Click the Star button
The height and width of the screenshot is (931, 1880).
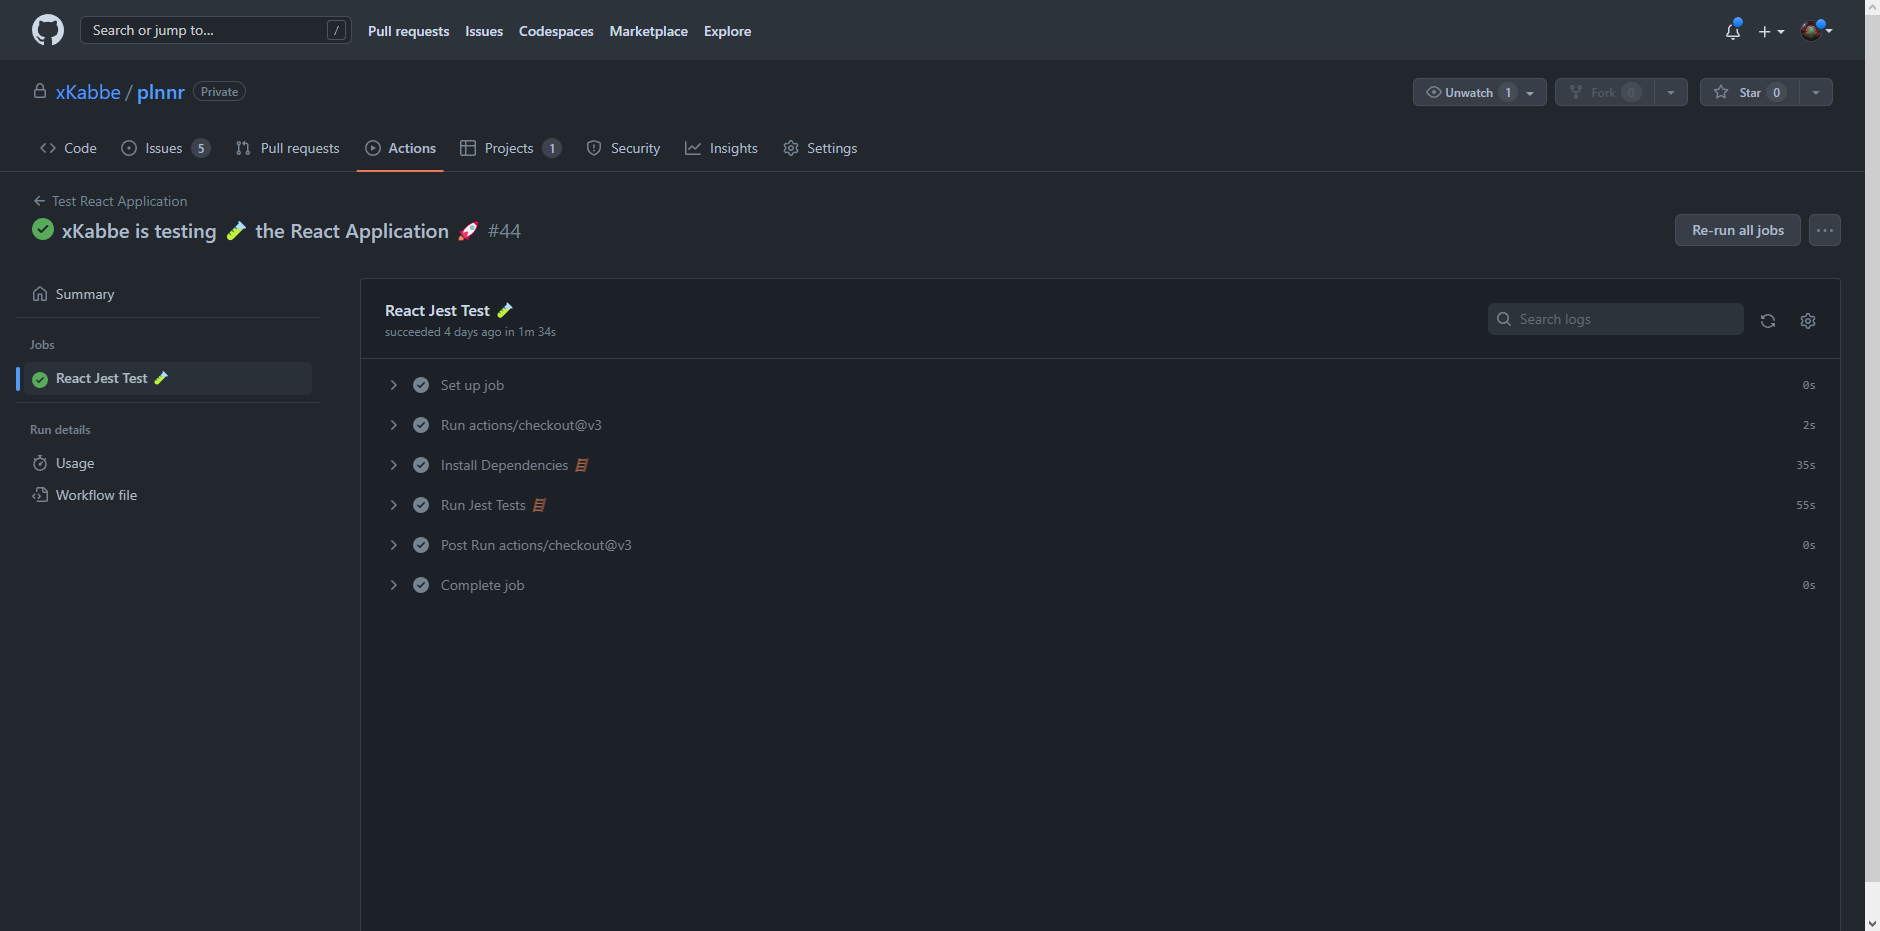click(1749, 92)
